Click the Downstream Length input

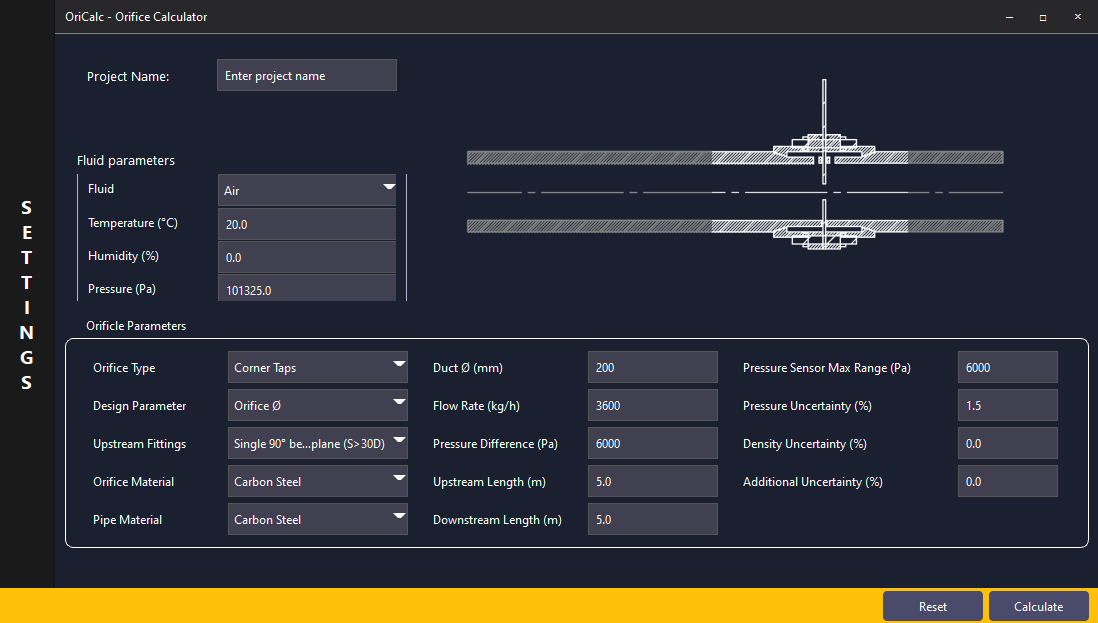[652, 519]
